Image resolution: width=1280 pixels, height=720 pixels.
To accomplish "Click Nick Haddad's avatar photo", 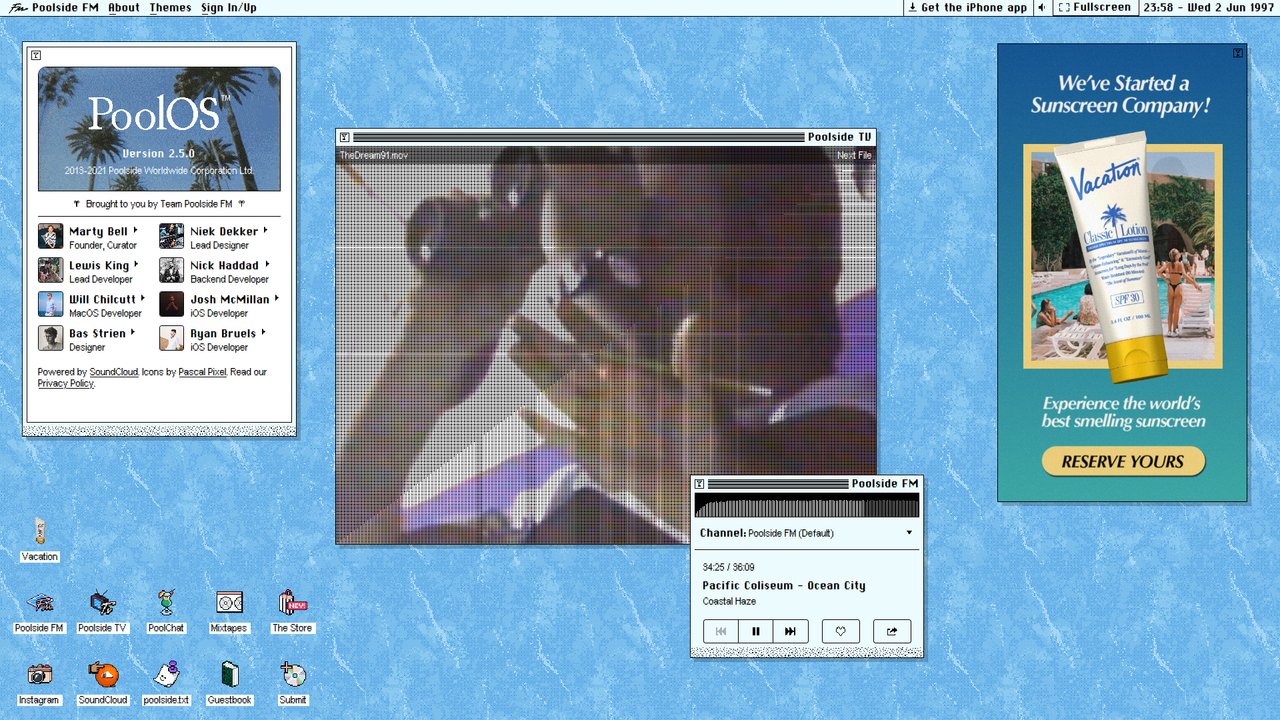I will tap(172, 270).
